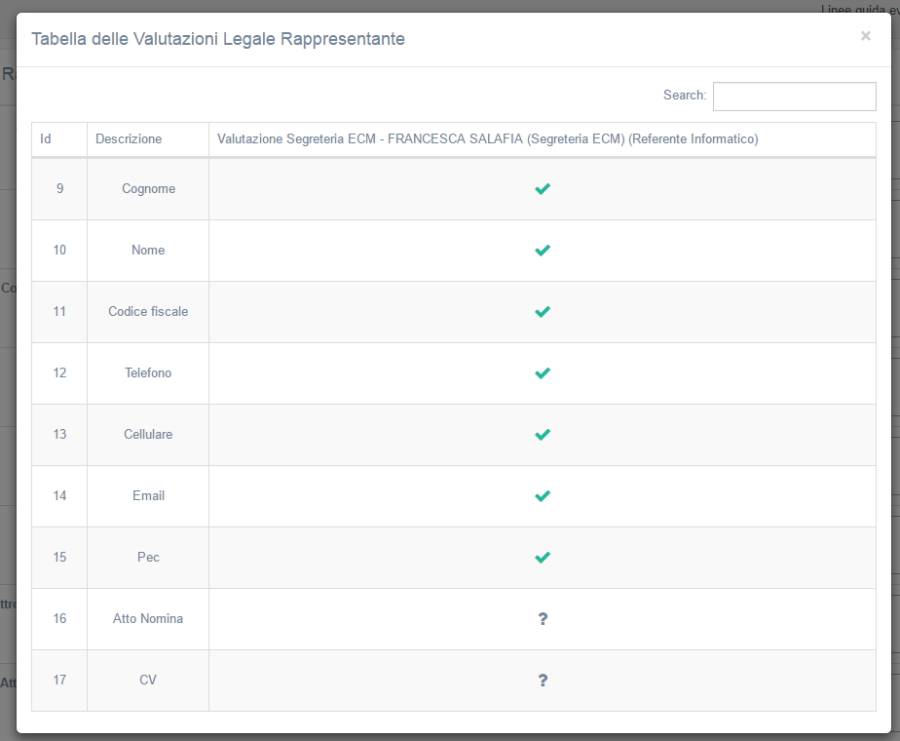The height and width of the screenshot is (741, 900).
Task: Click the Telefono row checkmark icon
Action: pyautogui.click(x=542, y=373)
